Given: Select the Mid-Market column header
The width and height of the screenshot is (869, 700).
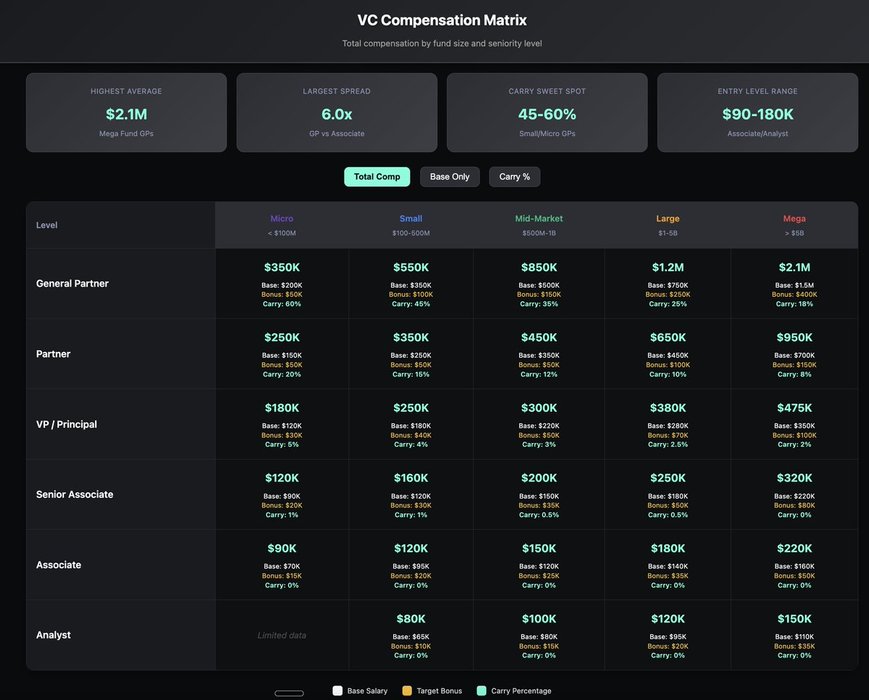Looking at the screenshot, I should [x=539, y=225].
